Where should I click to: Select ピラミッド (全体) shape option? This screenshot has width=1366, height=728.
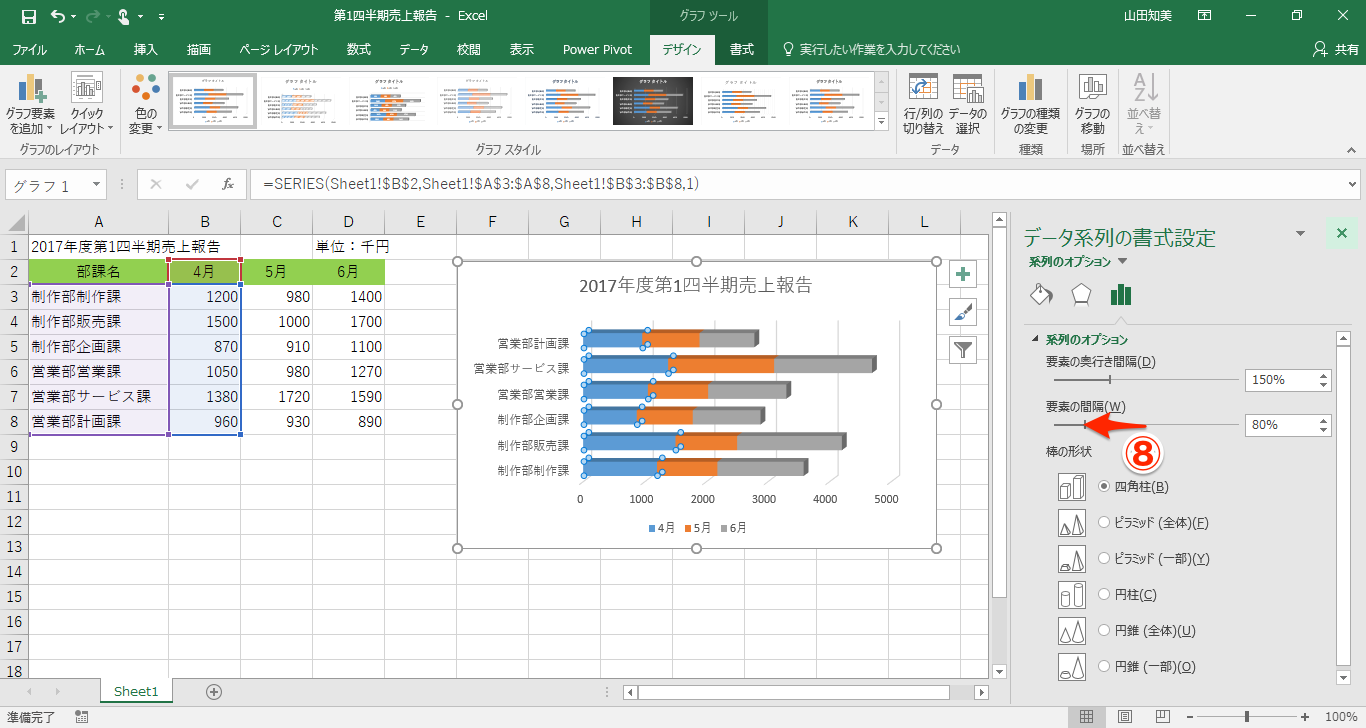click(1105, 522)
